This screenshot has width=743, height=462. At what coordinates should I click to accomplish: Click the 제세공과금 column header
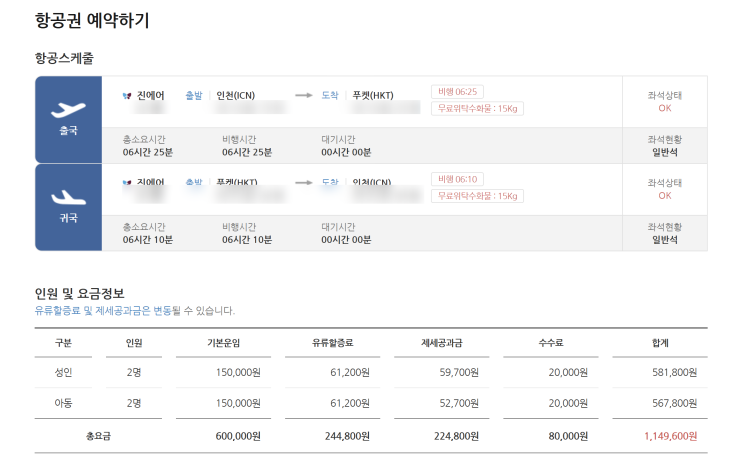pyautogui.click(x=441, y=343)
